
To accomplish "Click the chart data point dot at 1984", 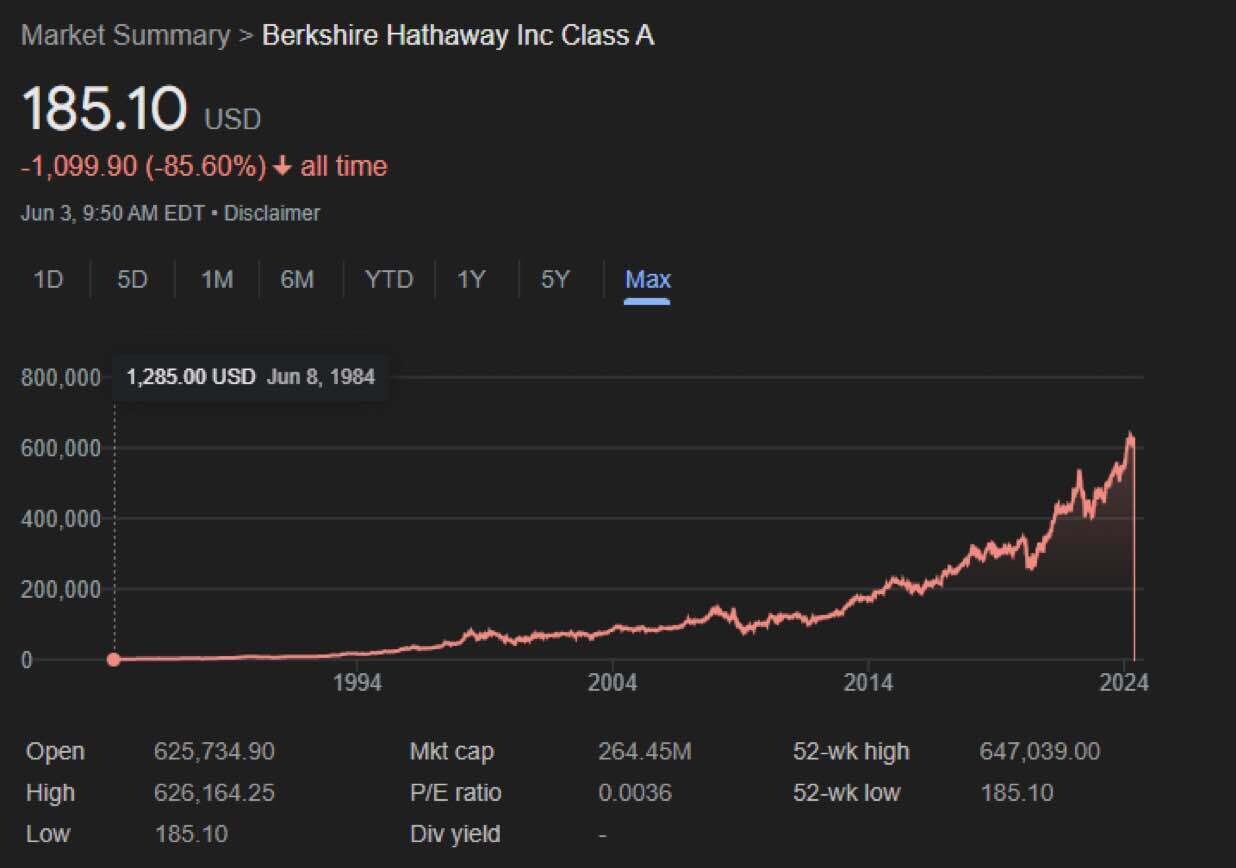I will pyautogui.click(x=114, y=660).
